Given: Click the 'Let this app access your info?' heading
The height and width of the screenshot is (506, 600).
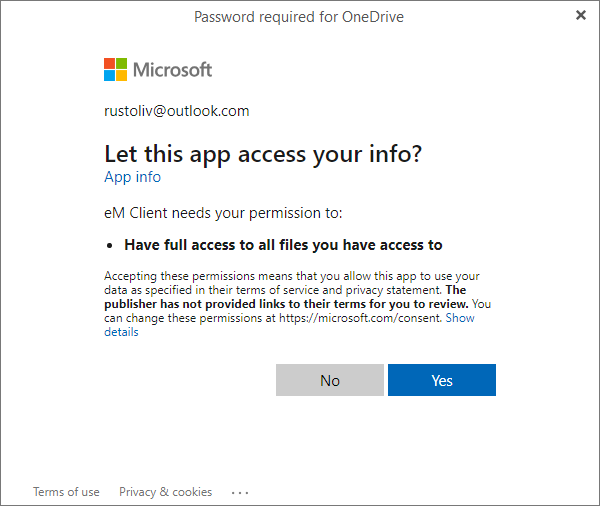Looking at the screenshot, I should (x=264, y=153).
